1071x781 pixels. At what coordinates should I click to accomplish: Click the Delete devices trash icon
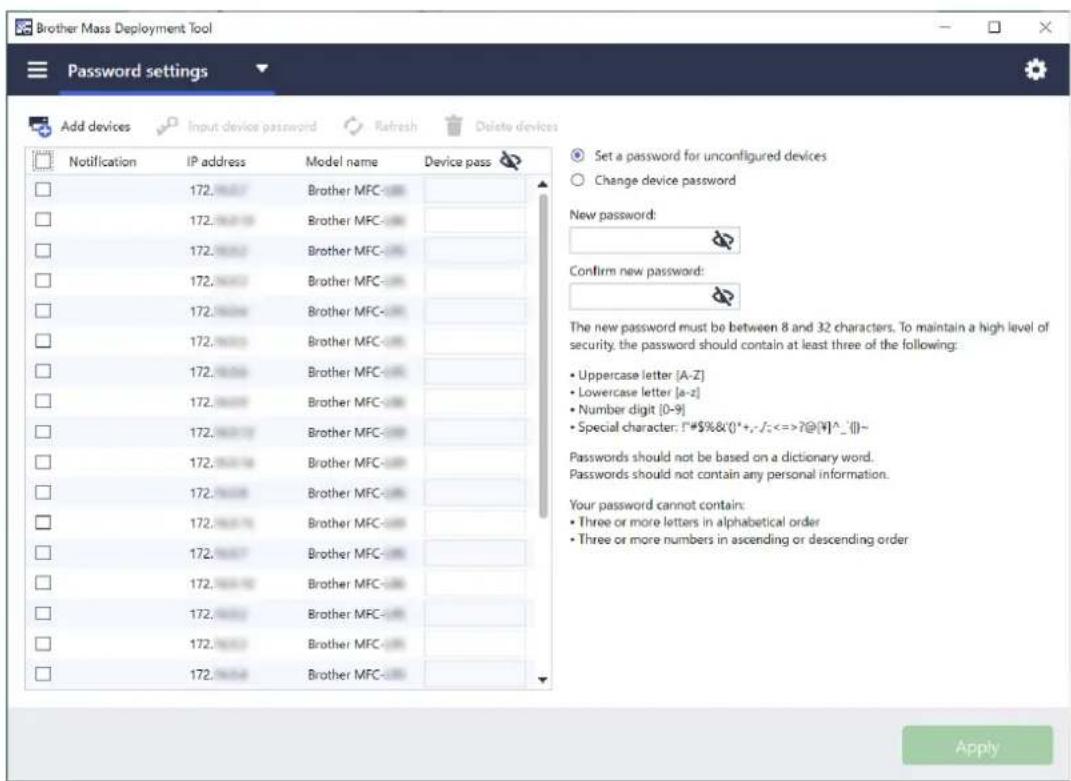pos(454,126)
